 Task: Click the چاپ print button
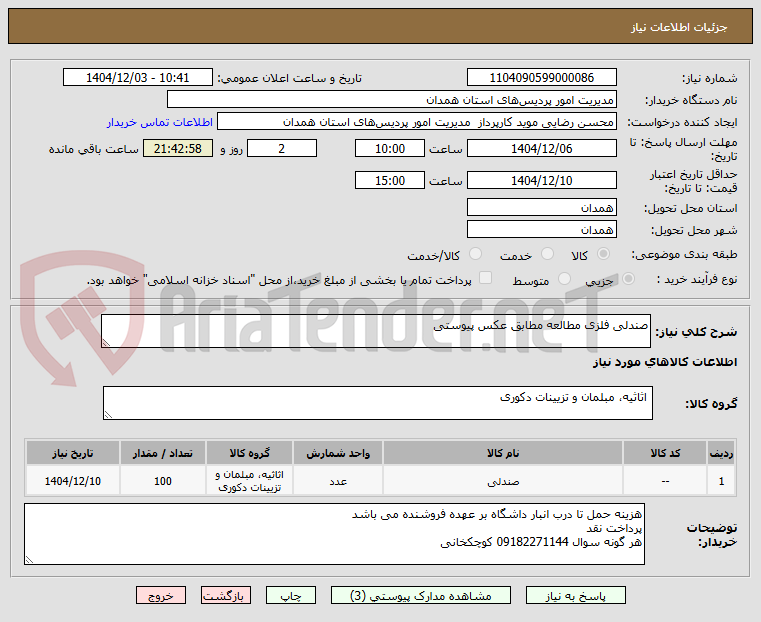pos(291,595)
